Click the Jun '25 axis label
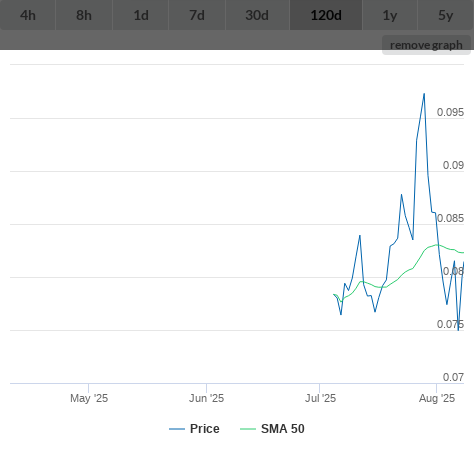 206,398
